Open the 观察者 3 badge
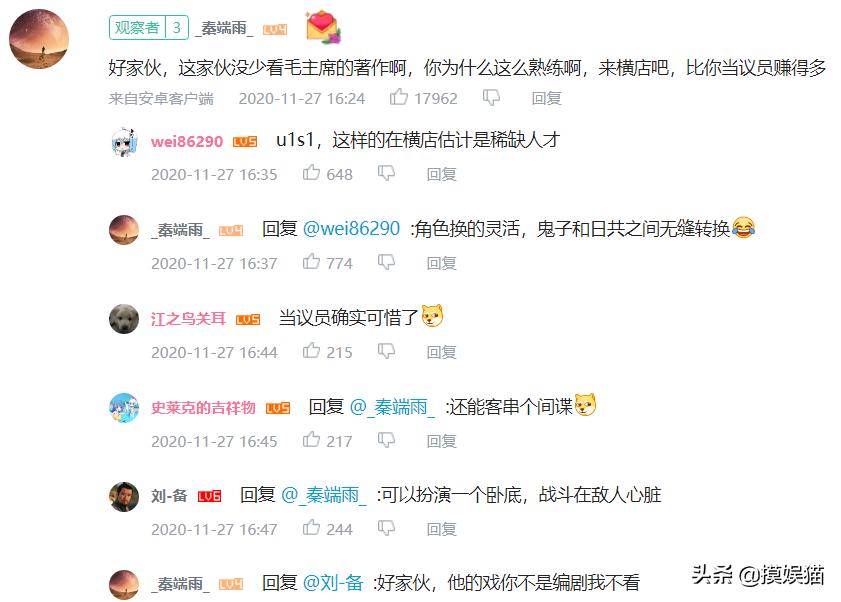Screen dimensions: 841x602 click(149, 27)
